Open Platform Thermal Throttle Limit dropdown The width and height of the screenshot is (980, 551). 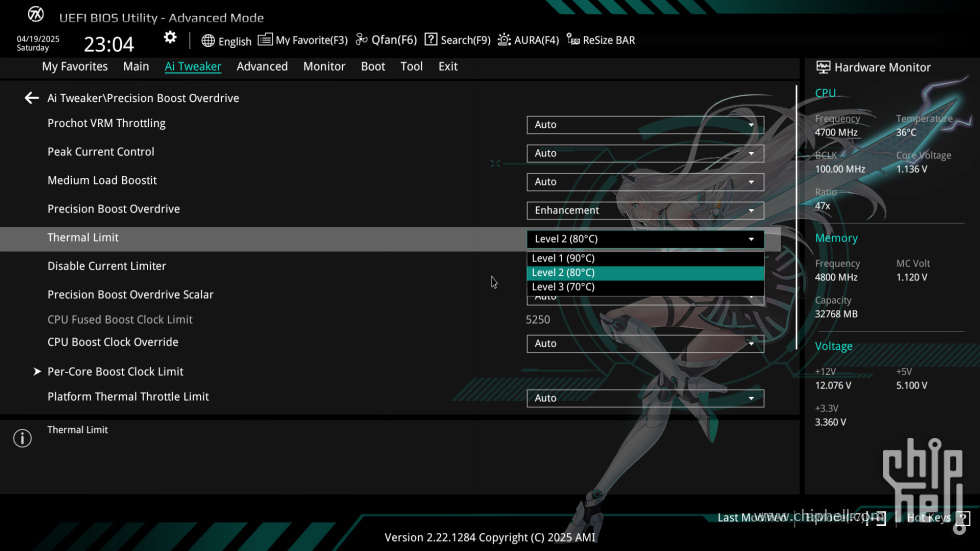tap(645, 398)
